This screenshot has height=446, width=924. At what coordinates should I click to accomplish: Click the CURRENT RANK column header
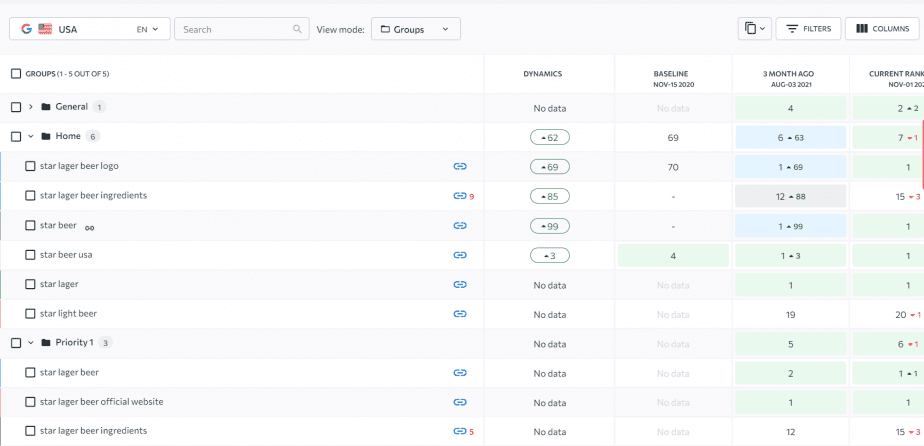pos(896,79)
